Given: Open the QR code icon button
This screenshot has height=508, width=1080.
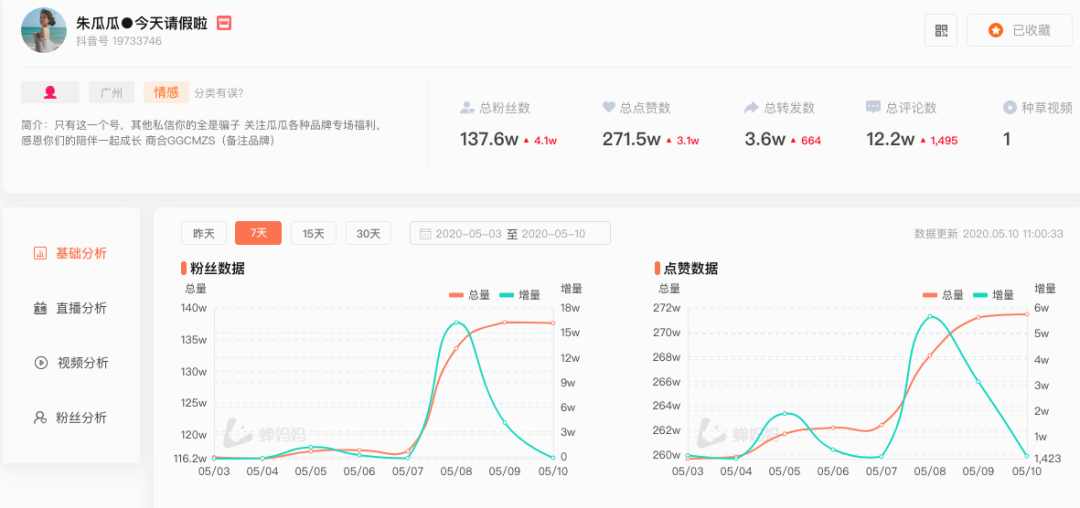Looking at the screenshot, I should (940, 30).
